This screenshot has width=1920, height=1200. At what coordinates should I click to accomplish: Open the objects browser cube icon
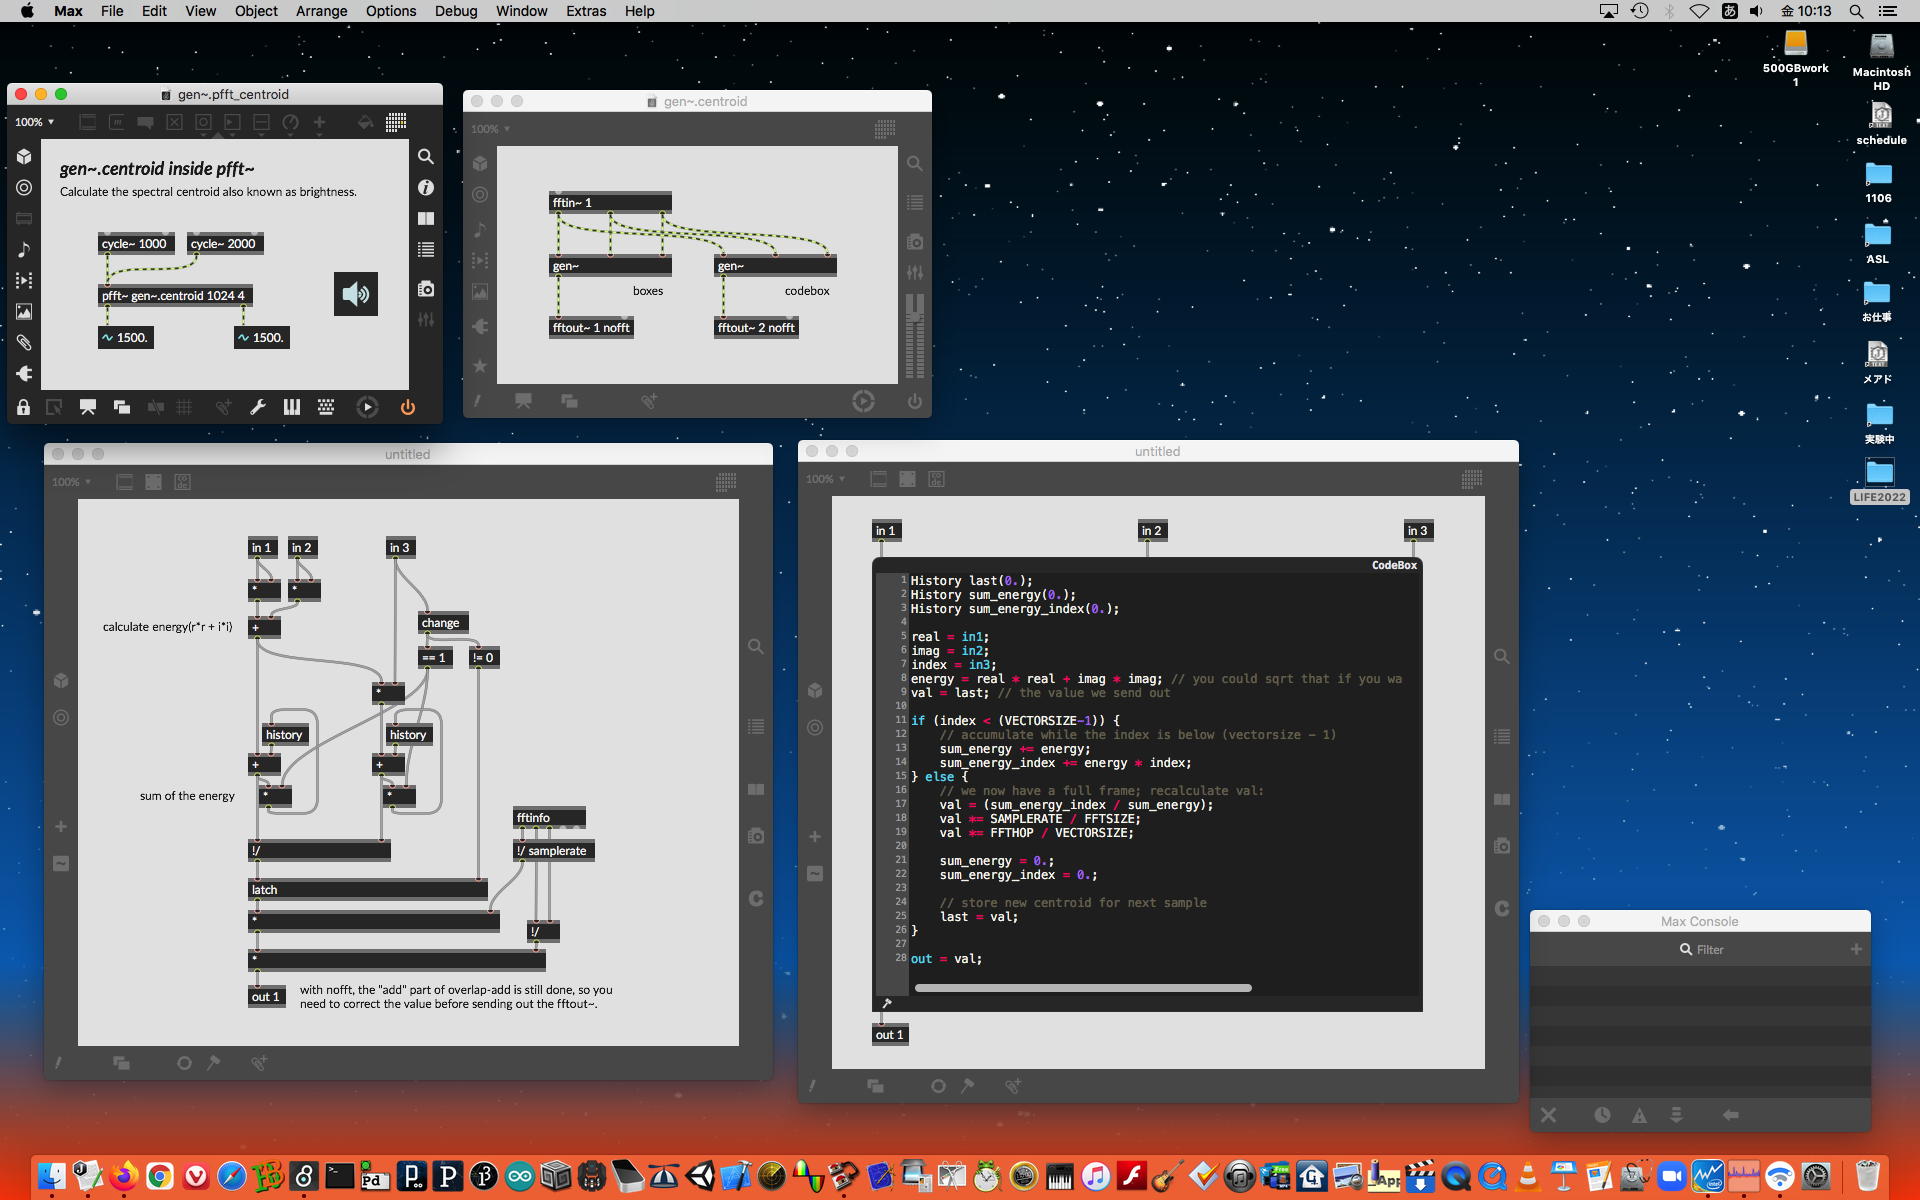[24, 157]
